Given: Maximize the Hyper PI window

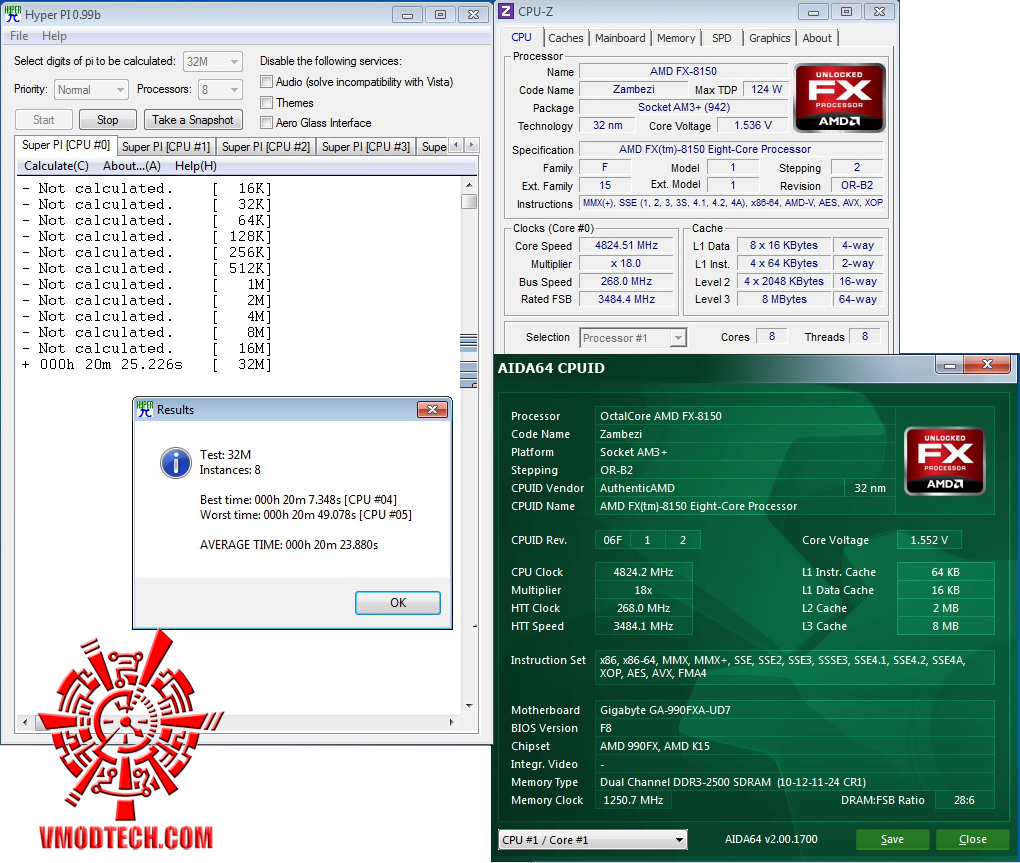Looking at the screenshot, I should 440,14.
